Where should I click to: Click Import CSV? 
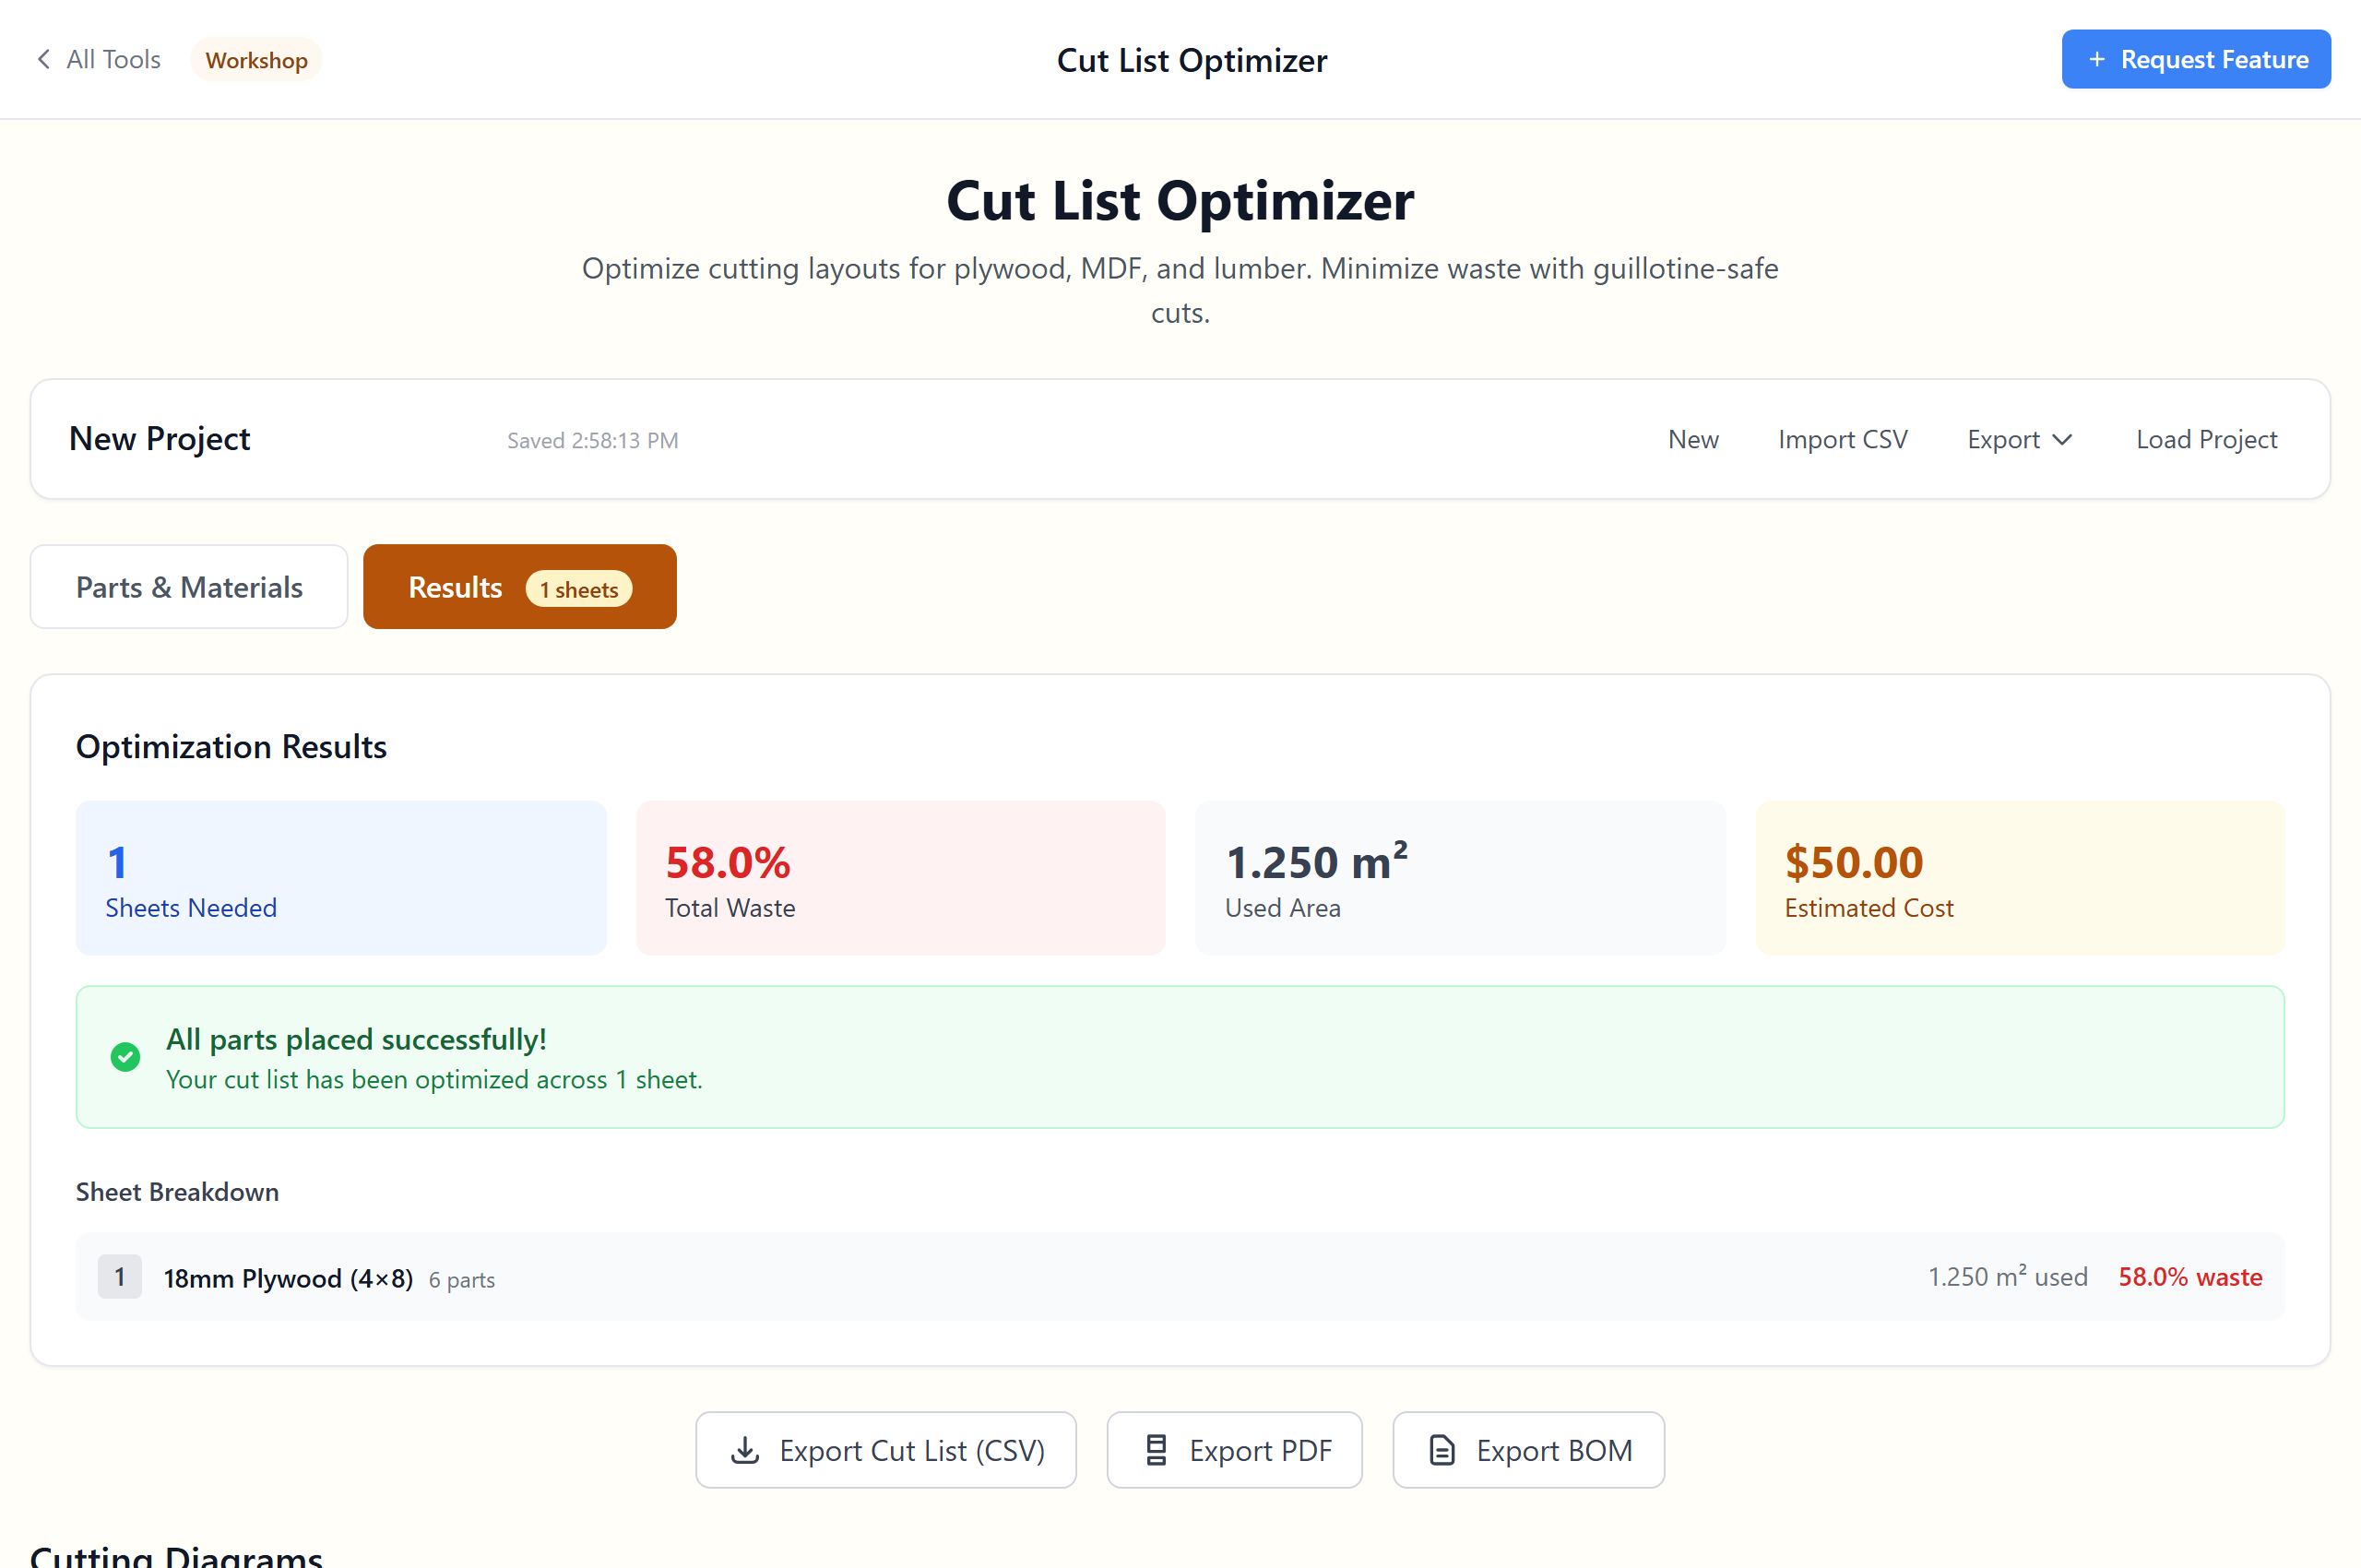pos(1842,439)
